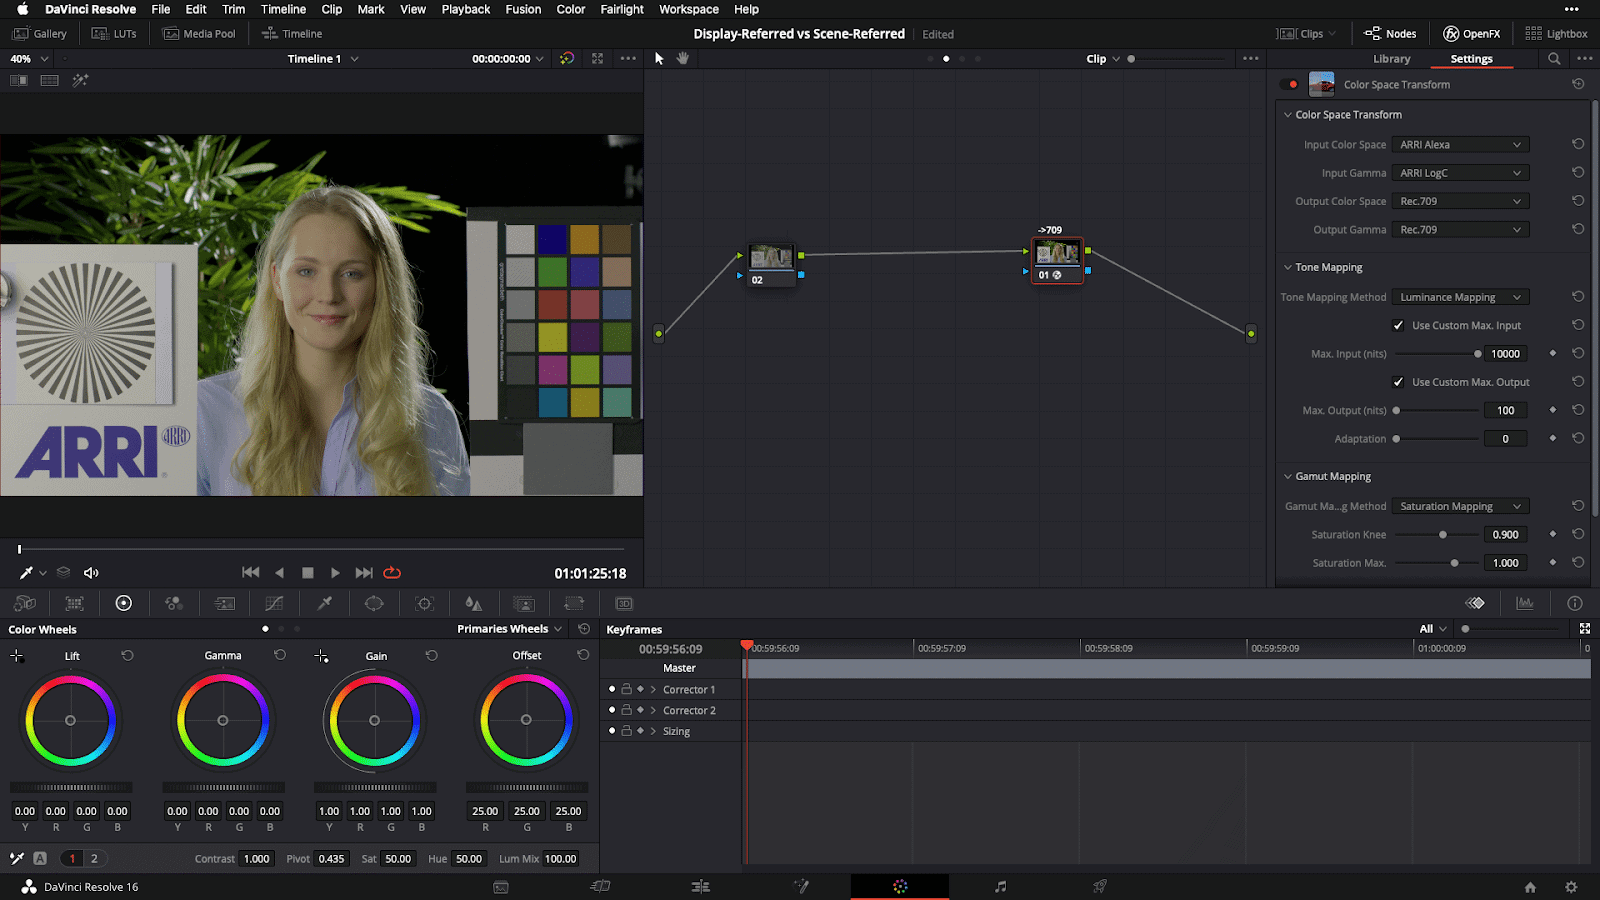The image size is (1600, 900).
Task: Switch to the Library tab
Action: tap(1391, 59)
